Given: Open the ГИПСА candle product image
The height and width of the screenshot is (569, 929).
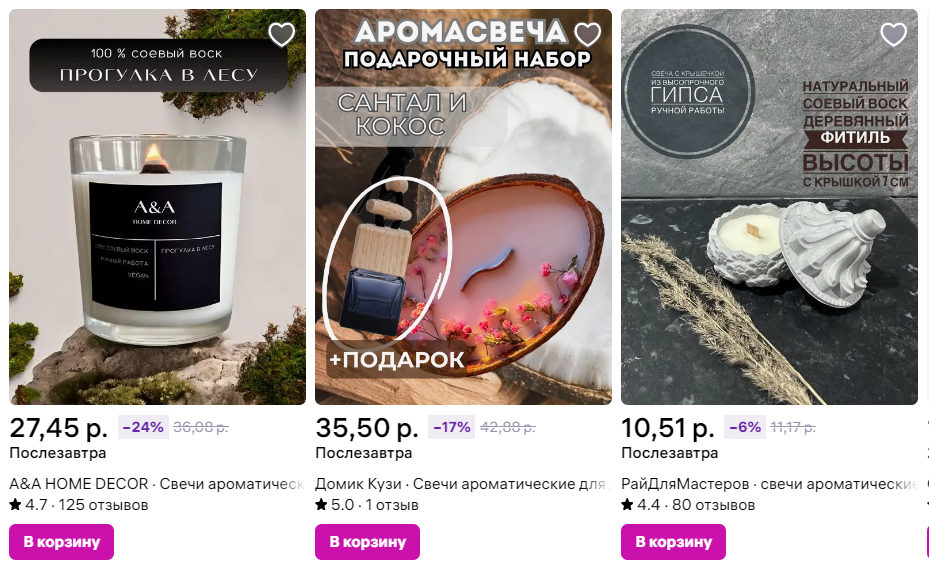Looking at the screenshot, I should [769, 207].
